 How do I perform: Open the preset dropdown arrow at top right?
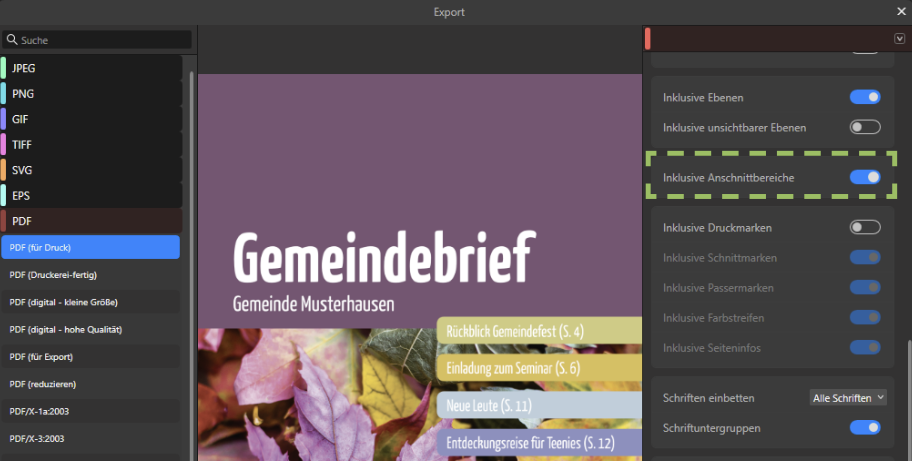899,38
